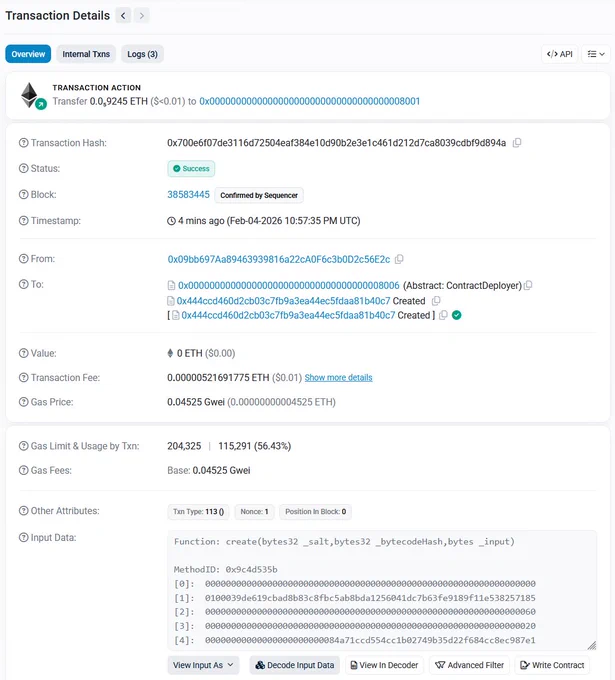Screen dimensions: 615x680
Task: Copy the transaction hash
Action: tap(517, 143)
